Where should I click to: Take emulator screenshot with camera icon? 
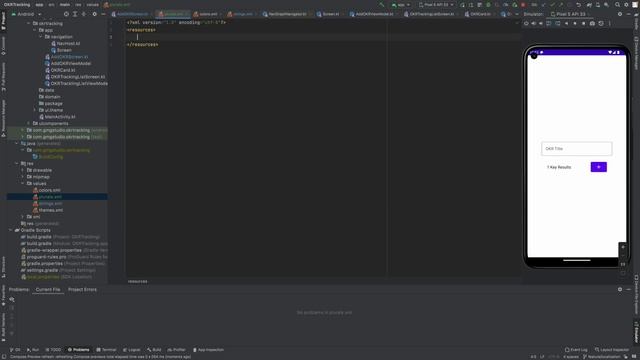(592, 24)
